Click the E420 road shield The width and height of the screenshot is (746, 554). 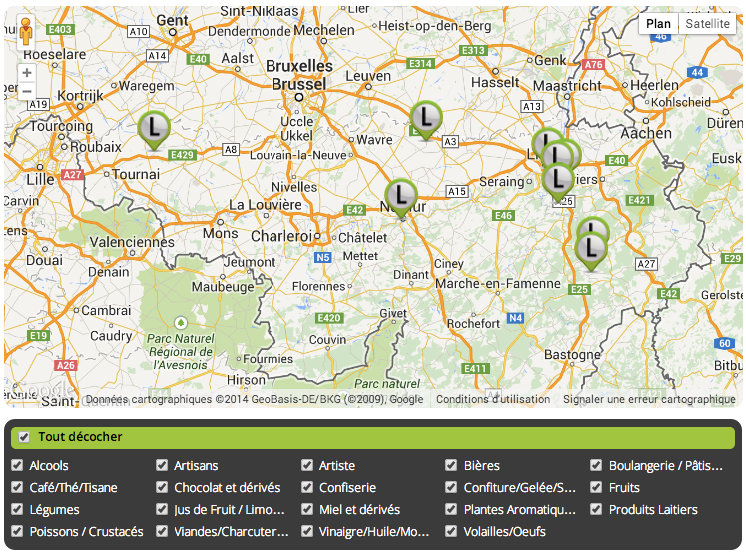[329, 318]
